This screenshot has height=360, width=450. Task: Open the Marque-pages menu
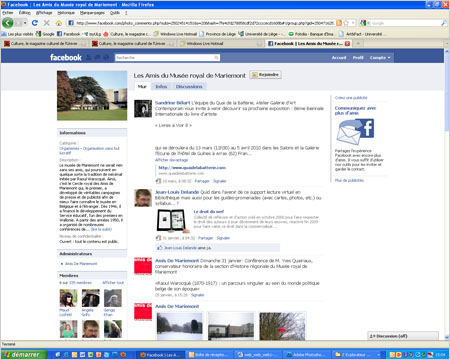(92, 13)
